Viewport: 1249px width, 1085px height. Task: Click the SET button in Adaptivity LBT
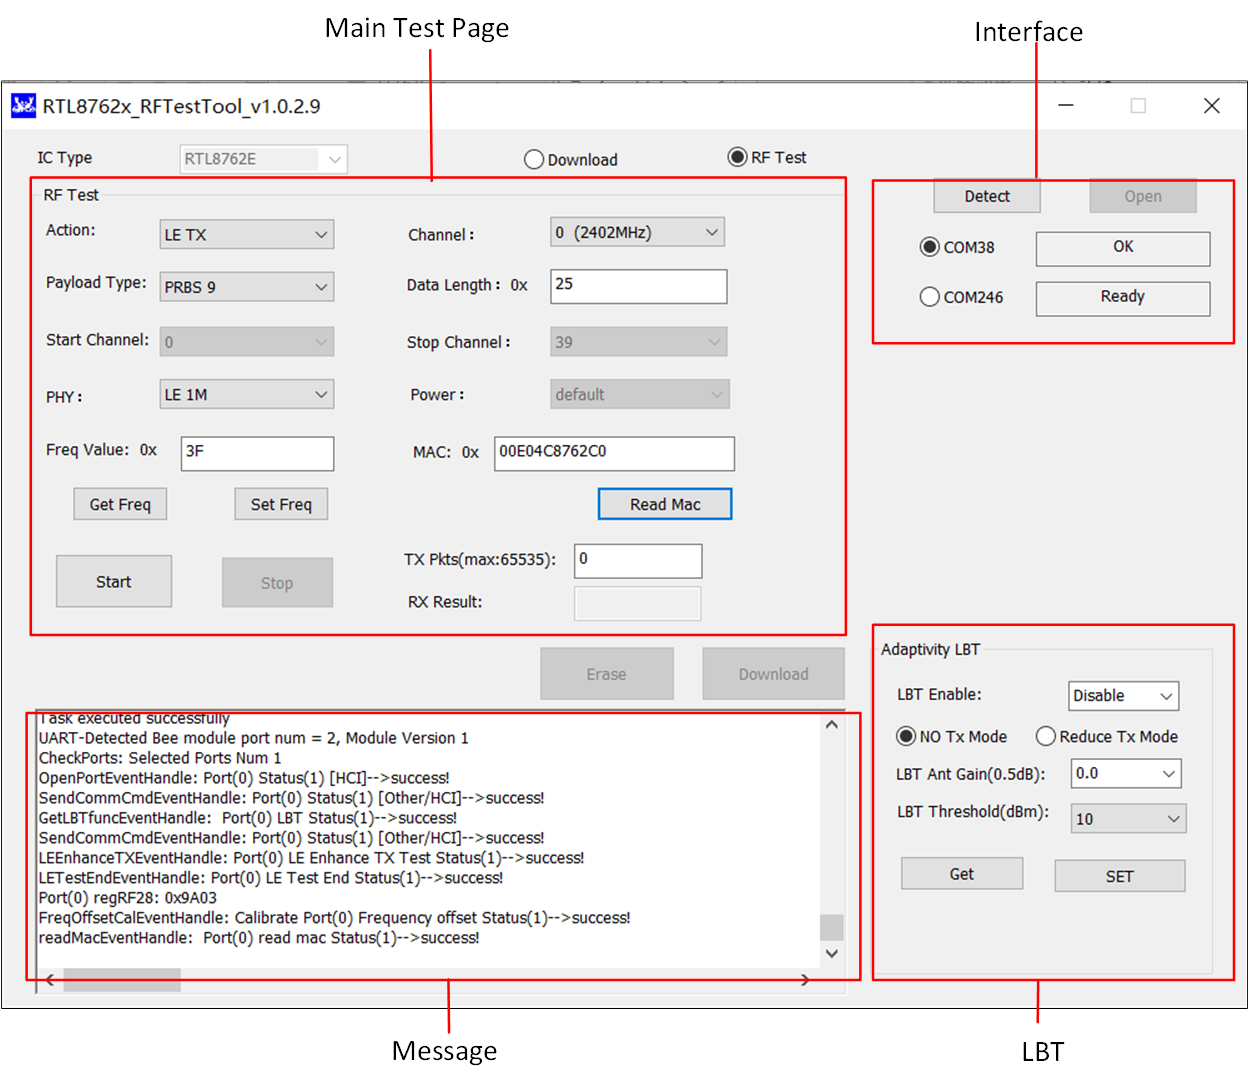click(x=1119, y=877)
